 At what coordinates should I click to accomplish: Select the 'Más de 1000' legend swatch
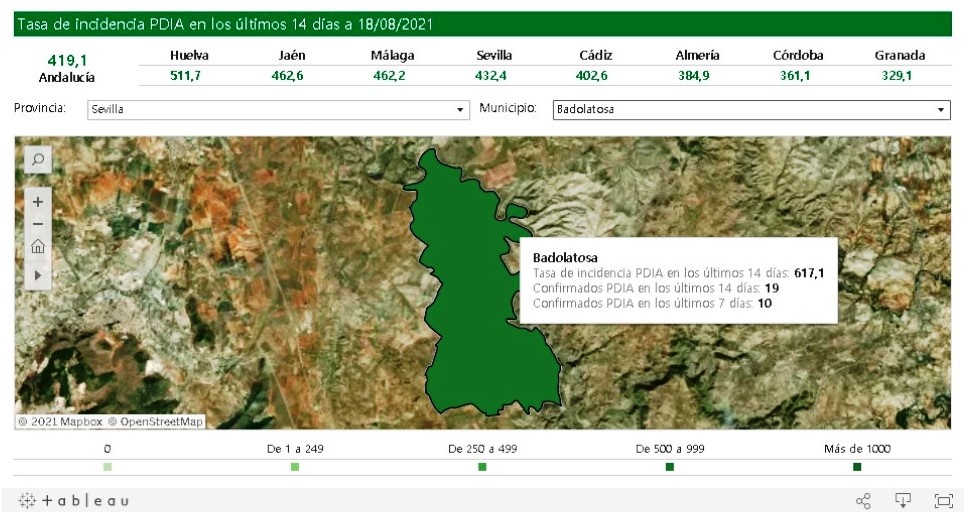[x=857, y=467]
